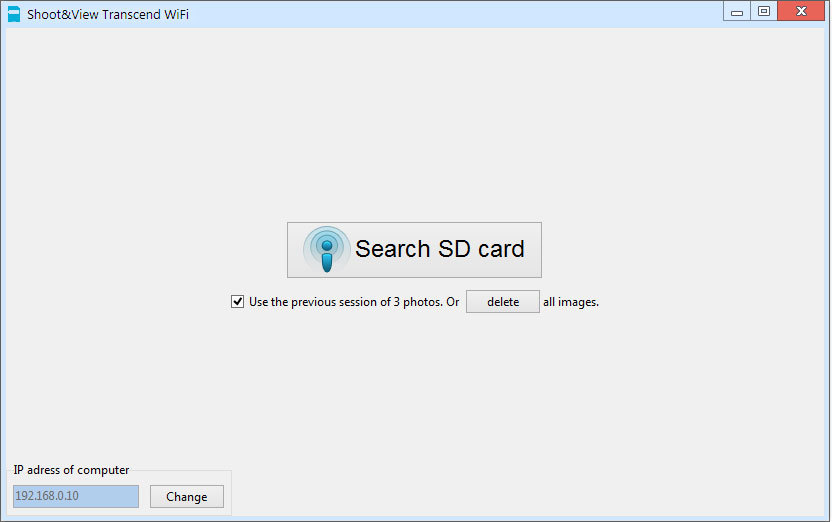This screenshot has height=522, width=832.
Task: Minimize the Shoot&View Transcend WiFi window
Action: point(737,11)
